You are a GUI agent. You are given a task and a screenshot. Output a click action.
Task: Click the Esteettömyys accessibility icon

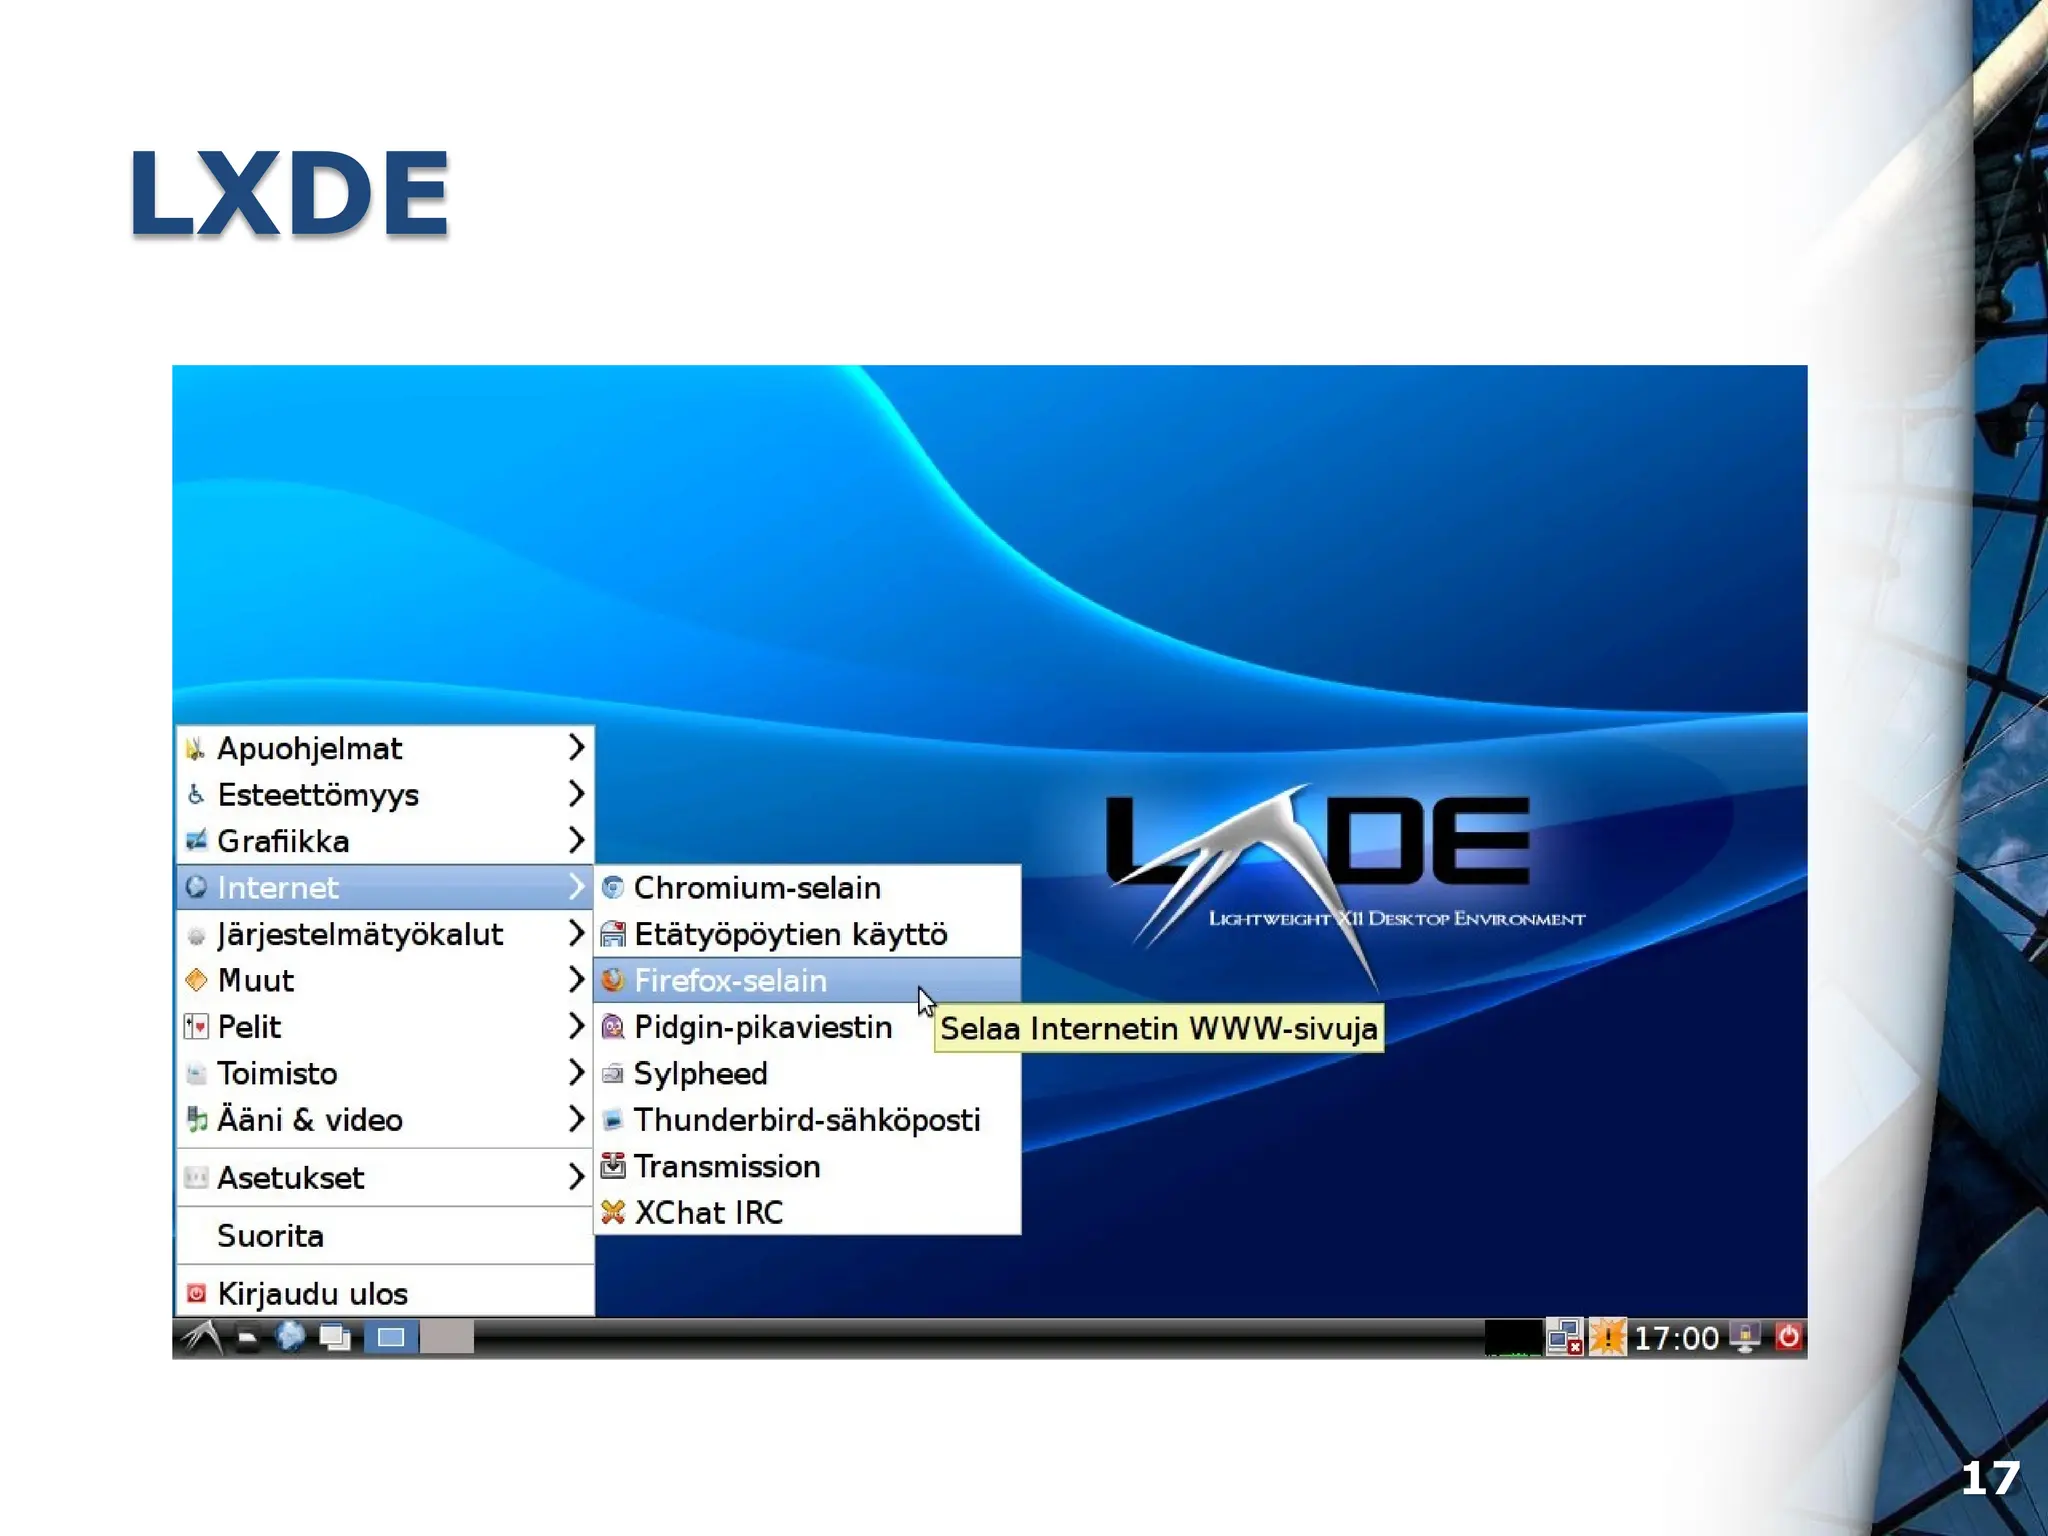[x=196, y=795]
